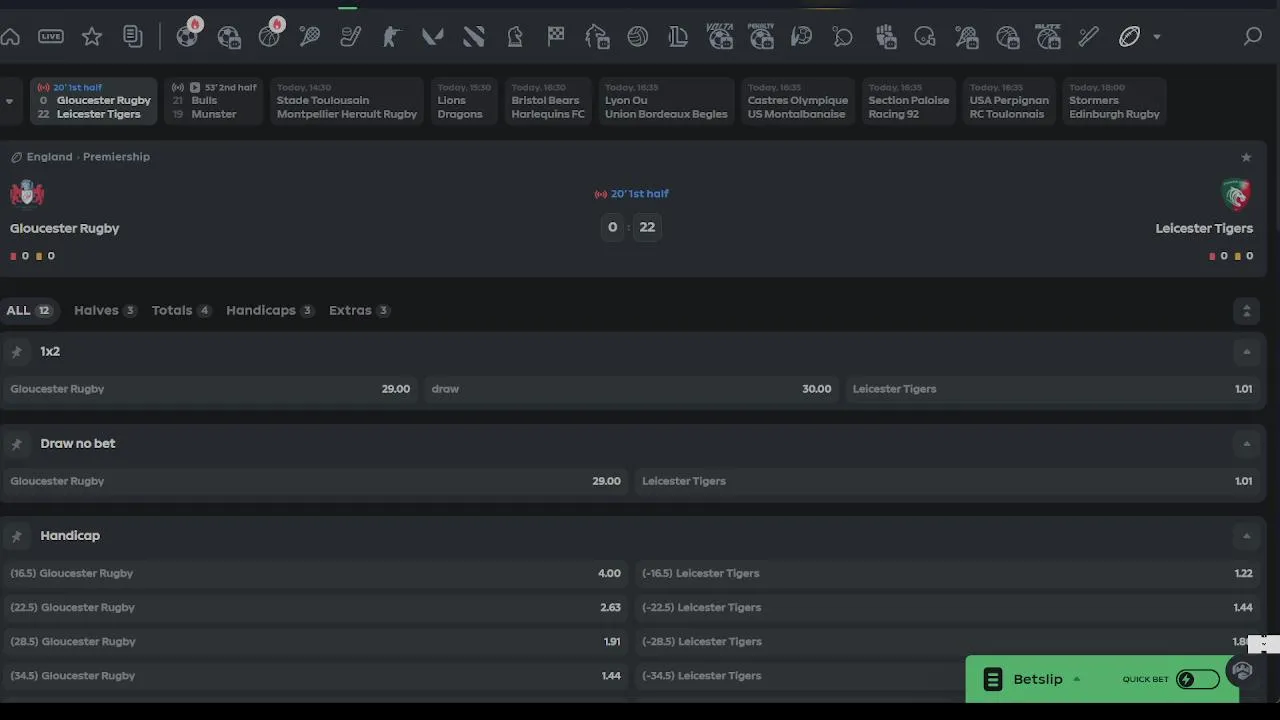Pin the Handicap market
Viewport: 1280px width, 720px height.
pyautogui.click(x=16, y=536)
